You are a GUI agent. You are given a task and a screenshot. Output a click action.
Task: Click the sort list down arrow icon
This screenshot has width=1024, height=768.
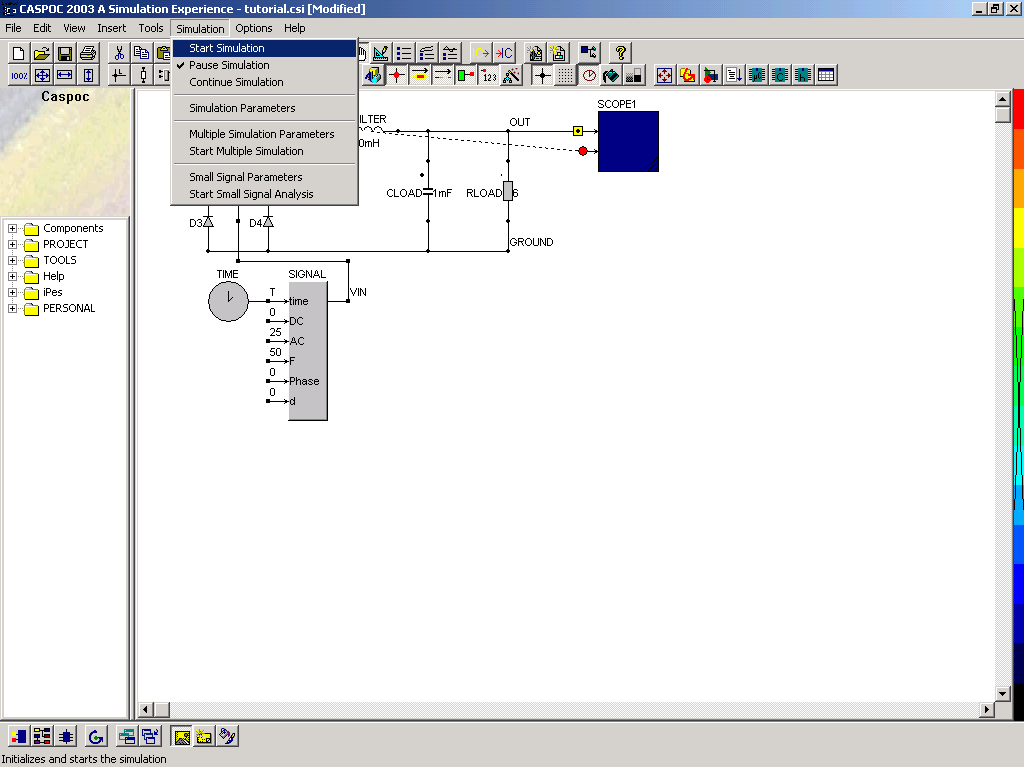[x=734, y=75]
